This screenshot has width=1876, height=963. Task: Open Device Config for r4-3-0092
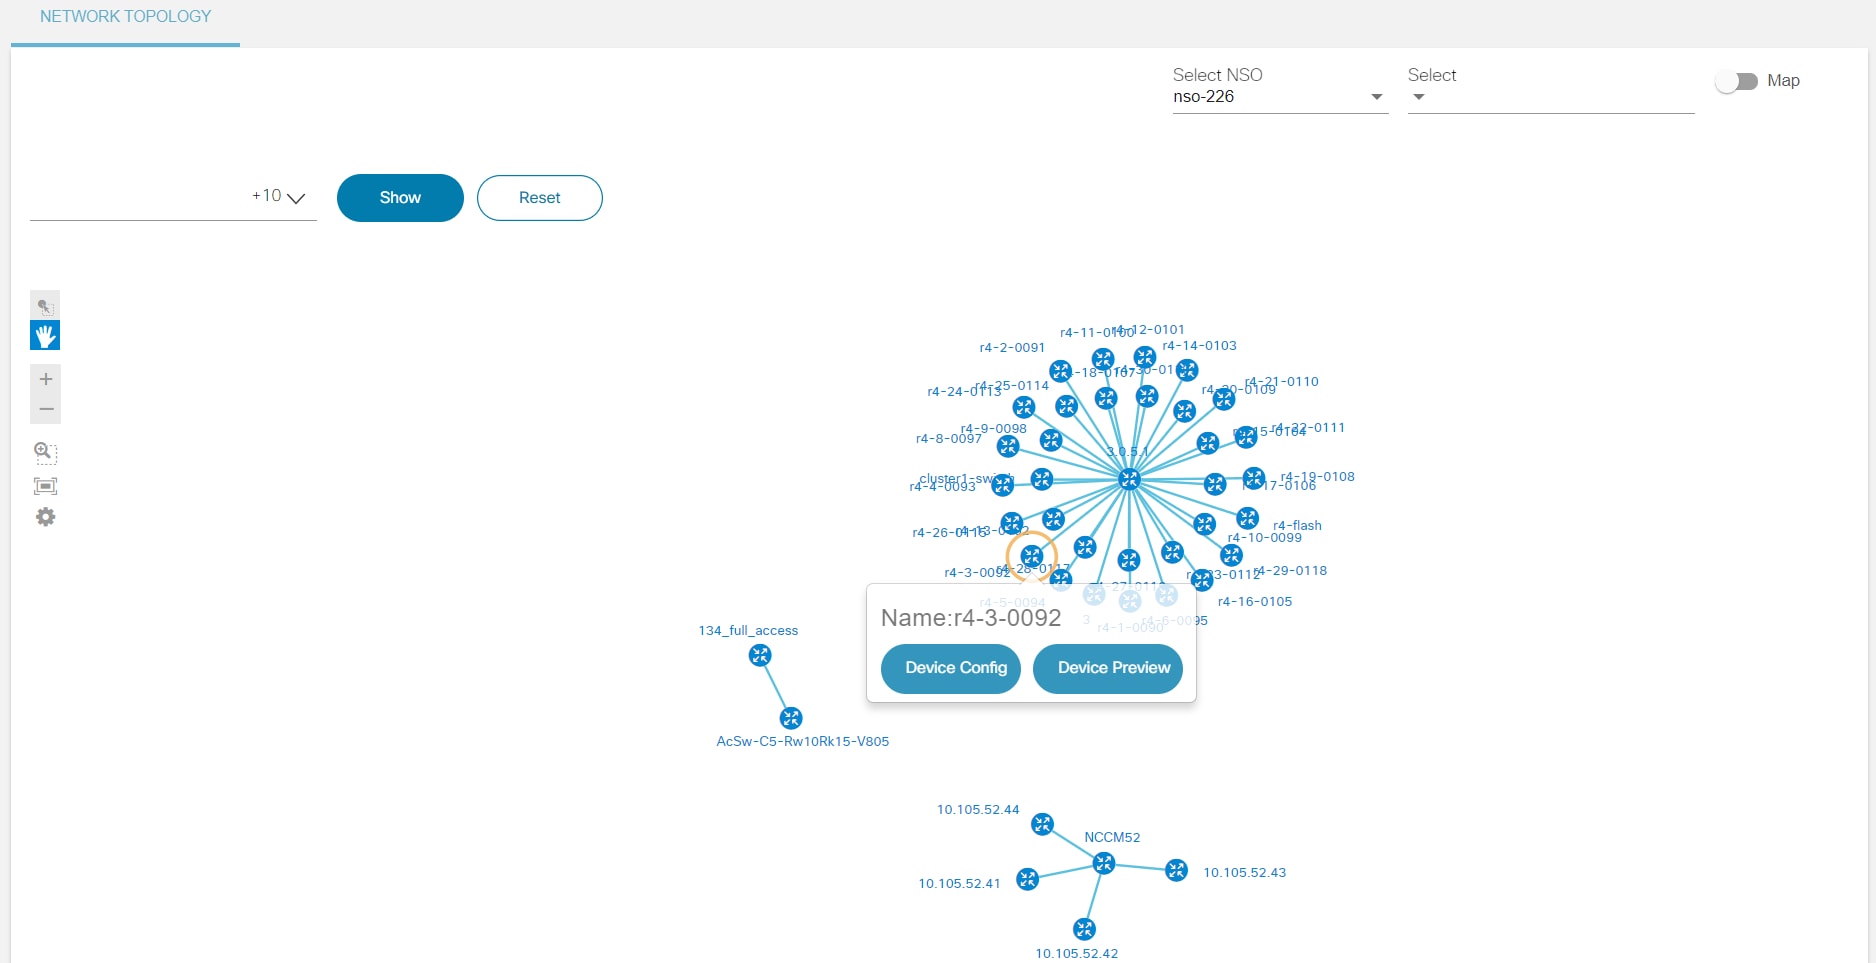(951, 668)
